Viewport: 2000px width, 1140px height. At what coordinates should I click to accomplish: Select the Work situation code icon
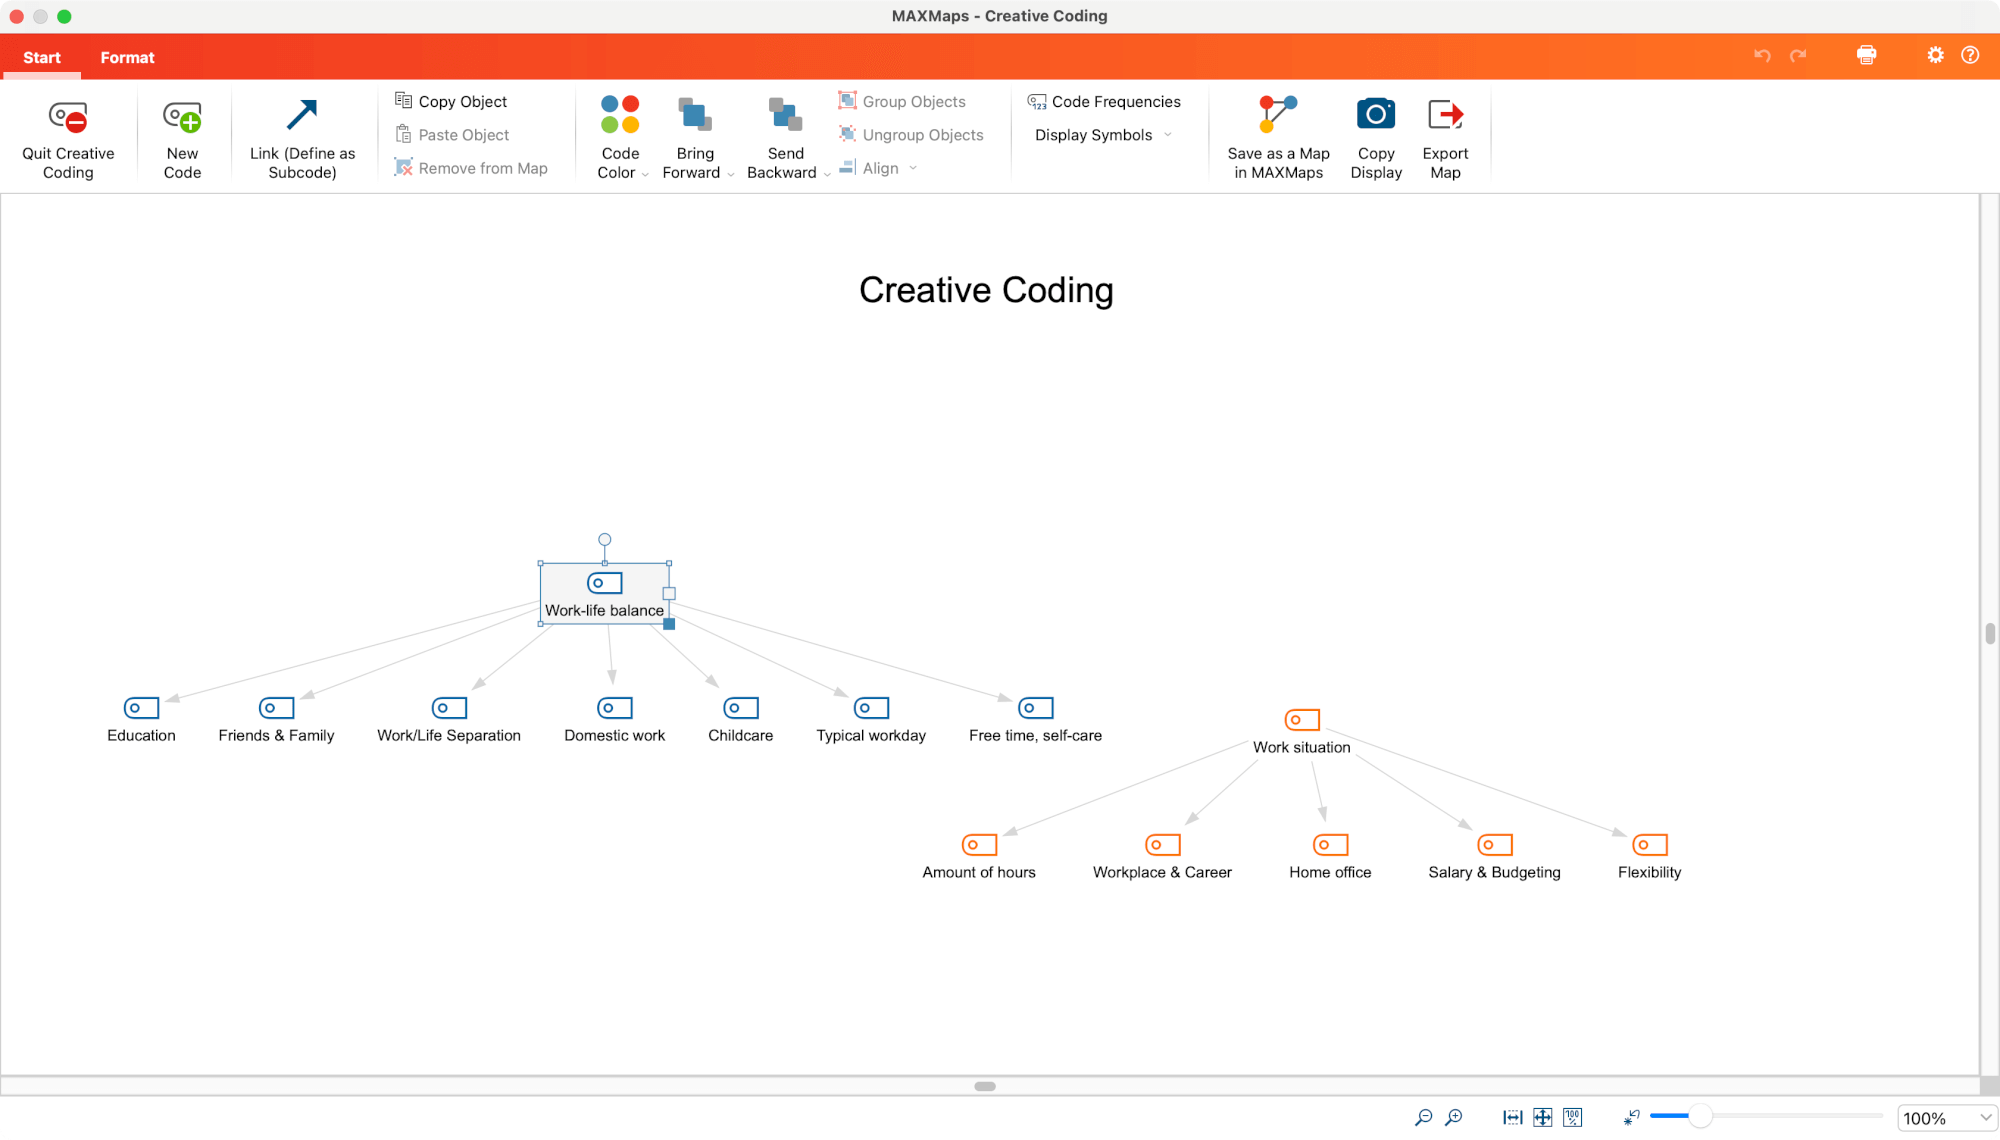click(x=1302, y=720)
